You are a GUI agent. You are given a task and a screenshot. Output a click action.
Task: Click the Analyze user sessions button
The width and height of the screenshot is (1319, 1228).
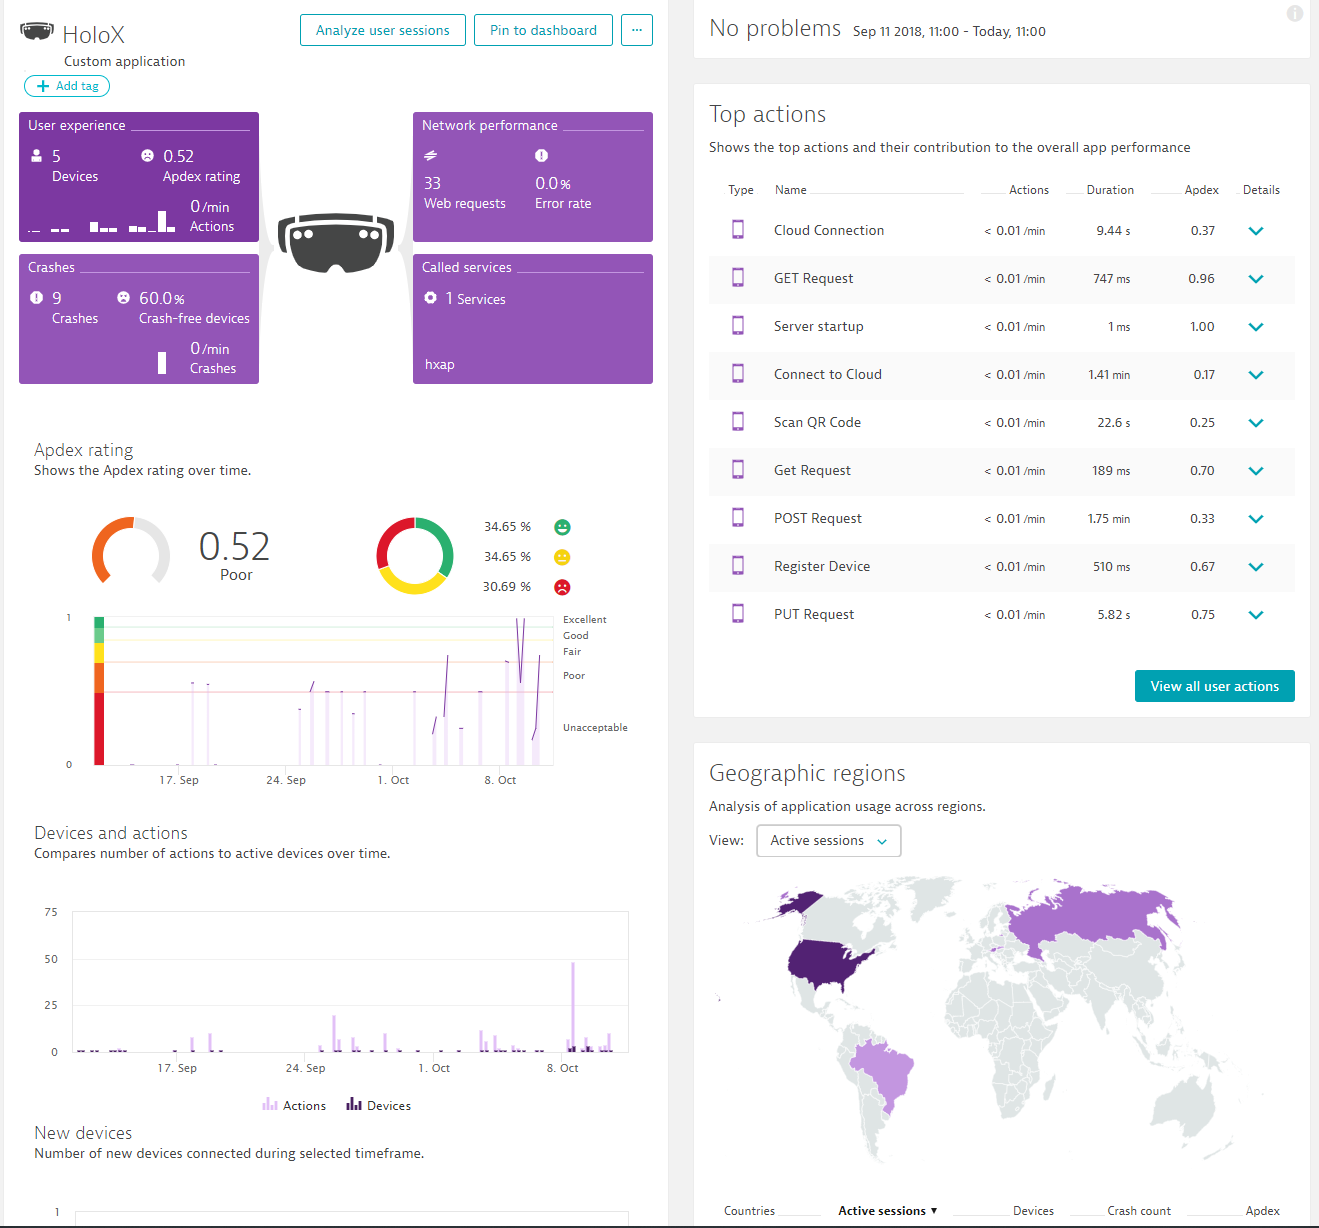[x=382, y=30]
